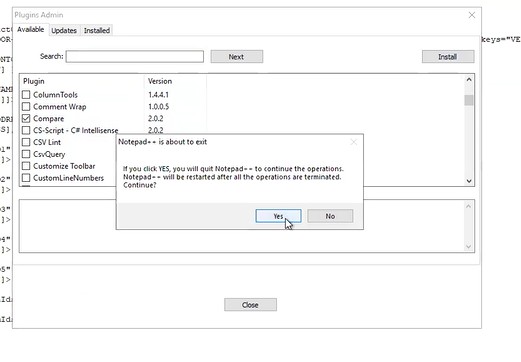
Task: Click the Install button
Action: click(448, 57)
